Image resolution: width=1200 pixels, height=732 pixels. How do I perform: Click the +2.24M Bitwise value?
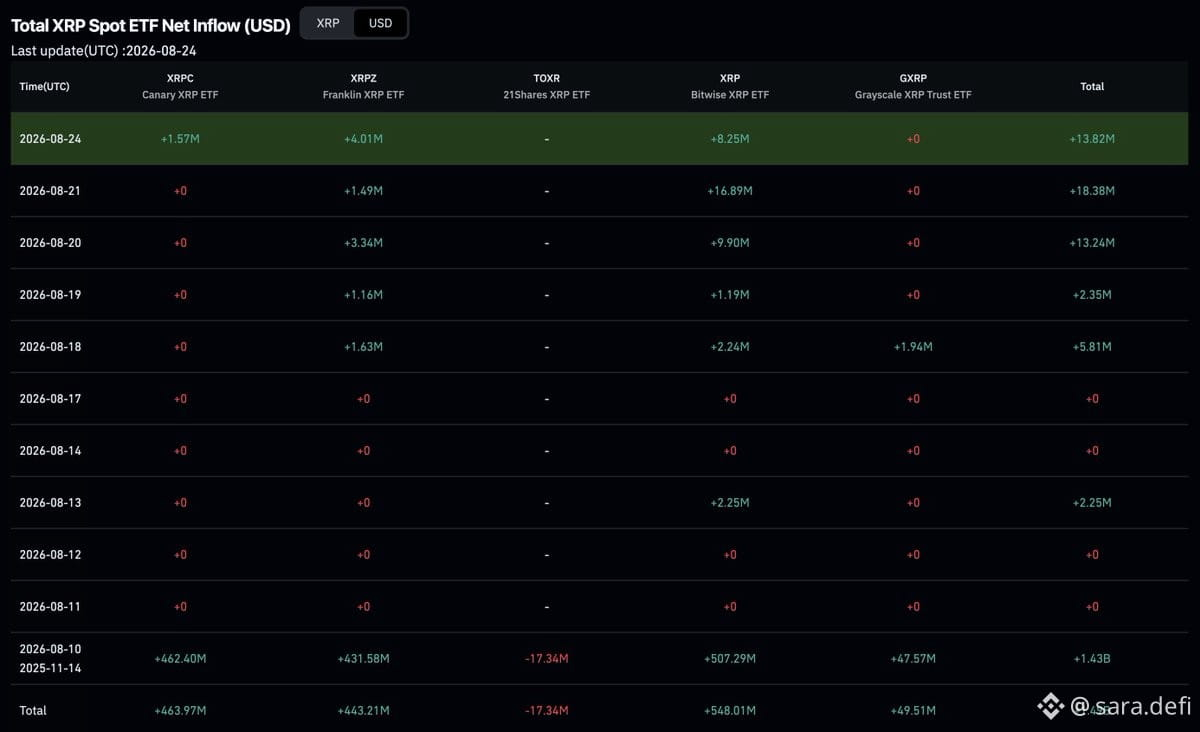pos(730,347)
